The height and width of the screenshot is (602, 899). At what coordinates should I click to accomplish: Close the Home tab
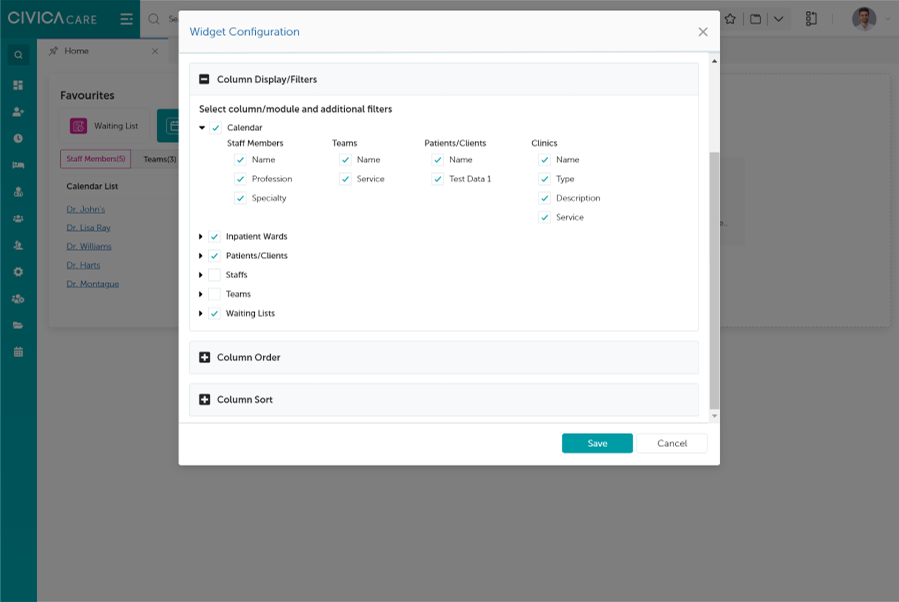tap(155, 51)
